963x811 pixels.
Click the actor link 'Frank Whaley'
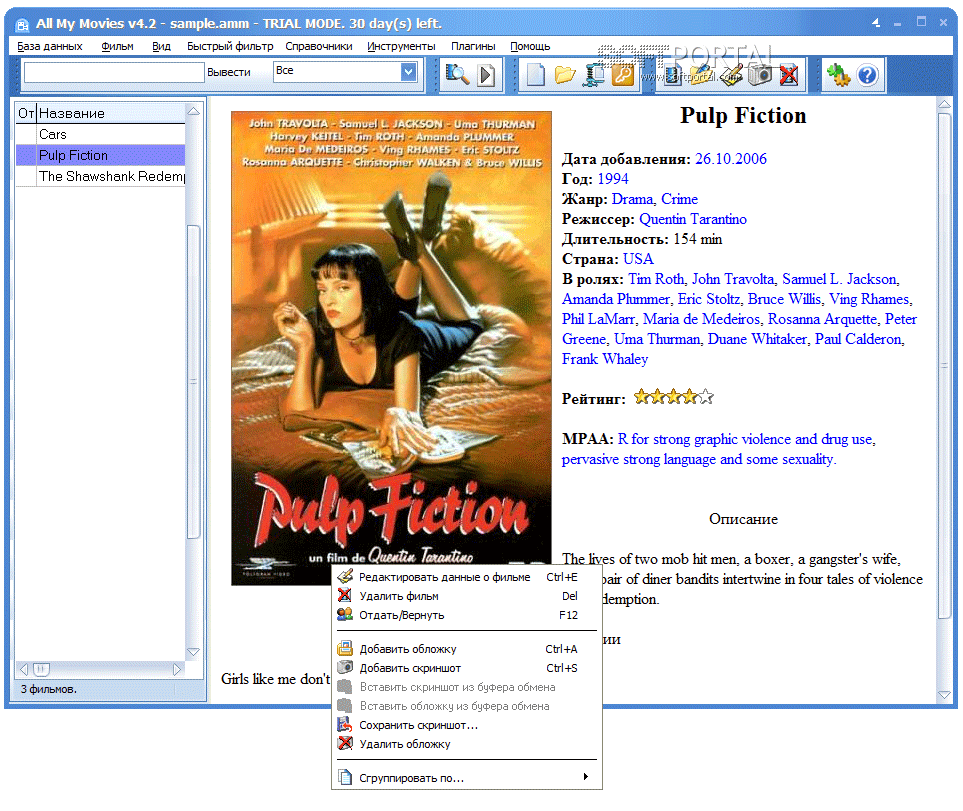[x=605, y=359]
